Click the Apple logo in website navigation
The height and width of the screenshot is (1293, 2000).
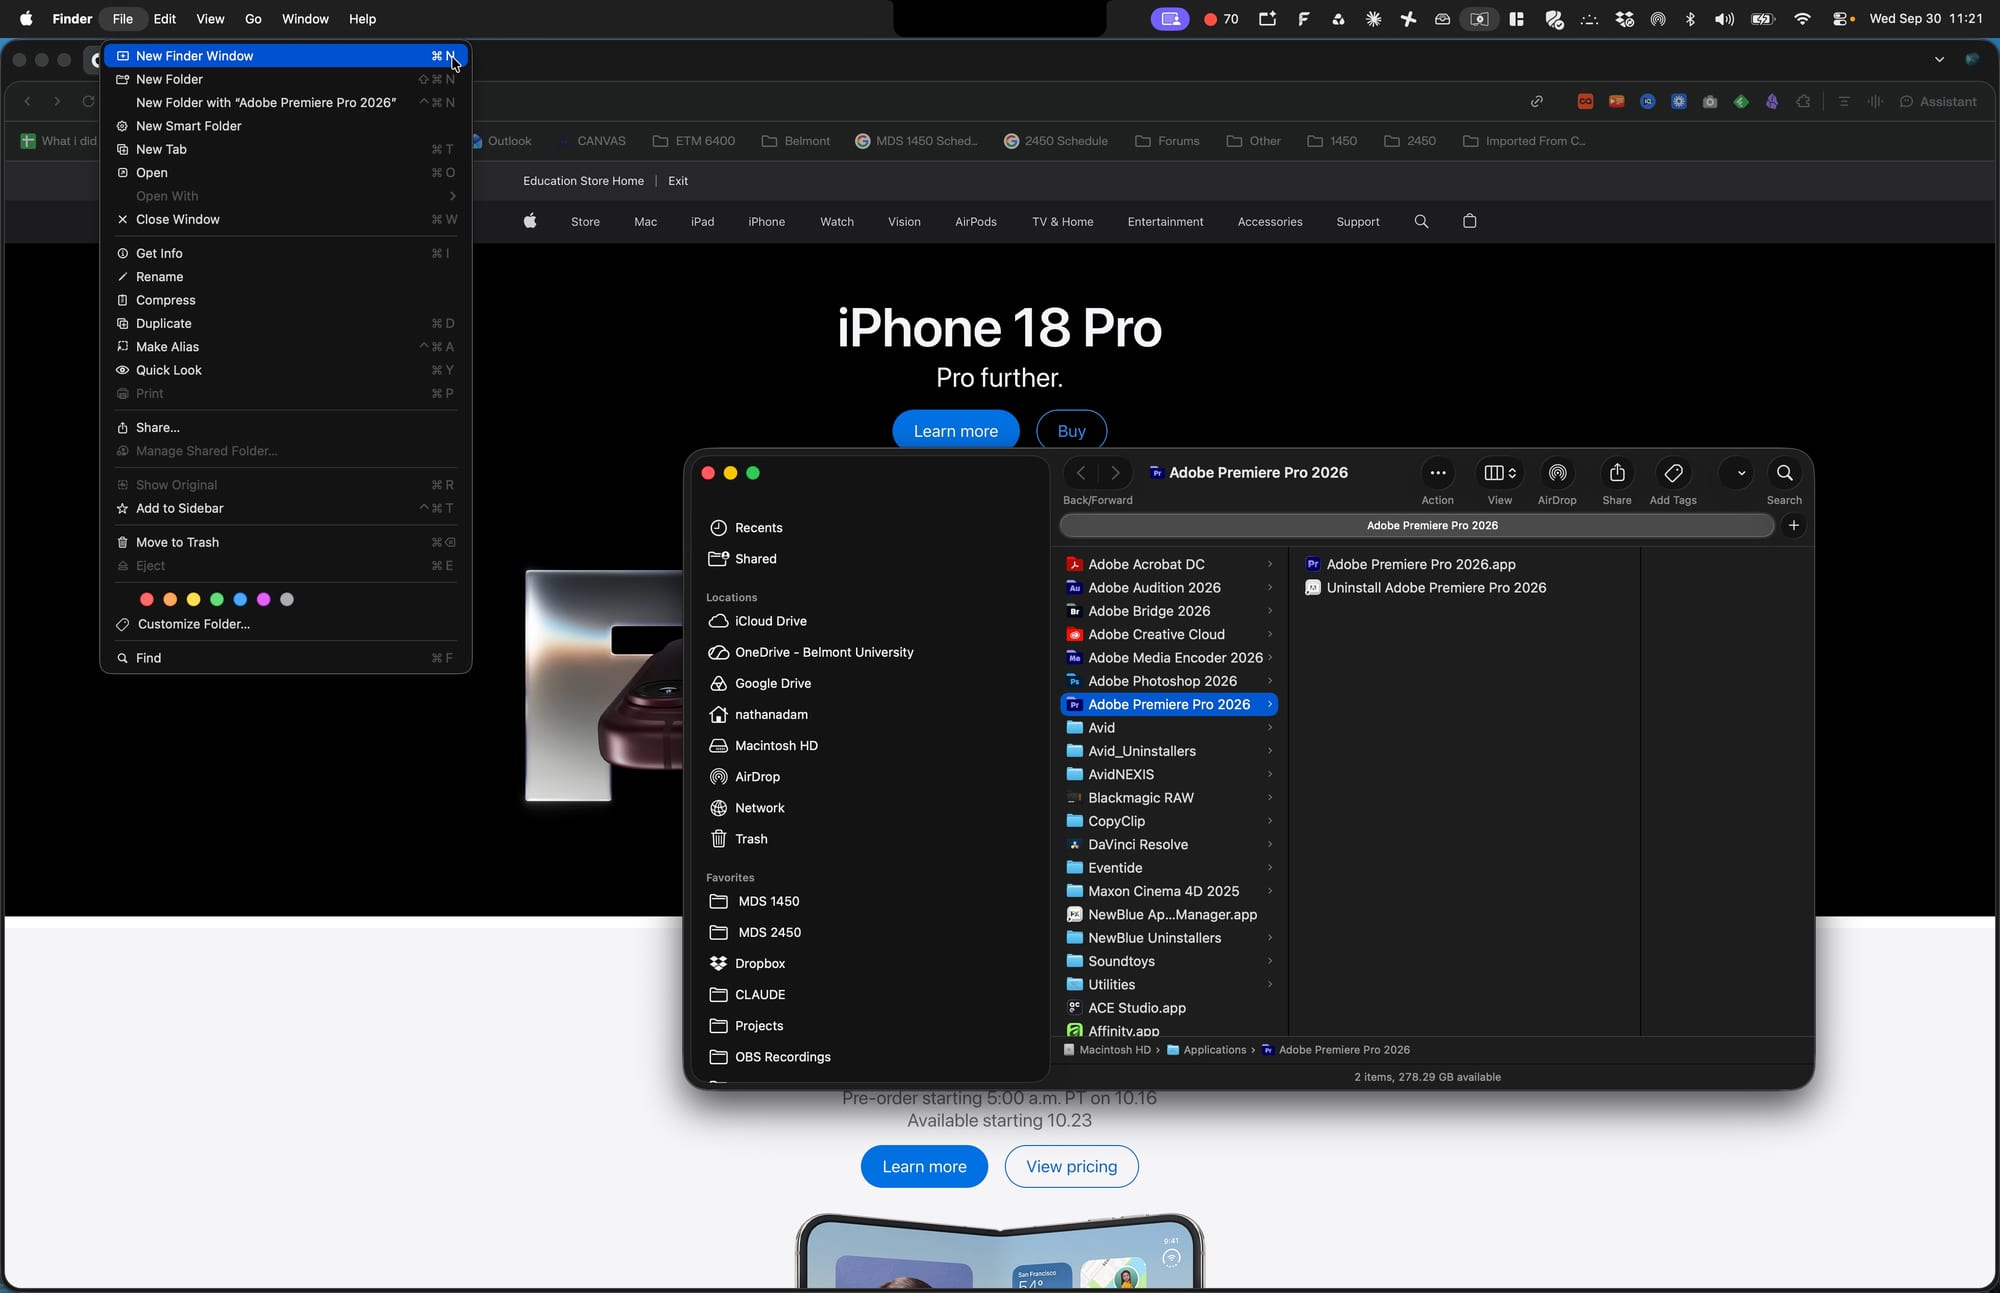click(x=530, y=221)
